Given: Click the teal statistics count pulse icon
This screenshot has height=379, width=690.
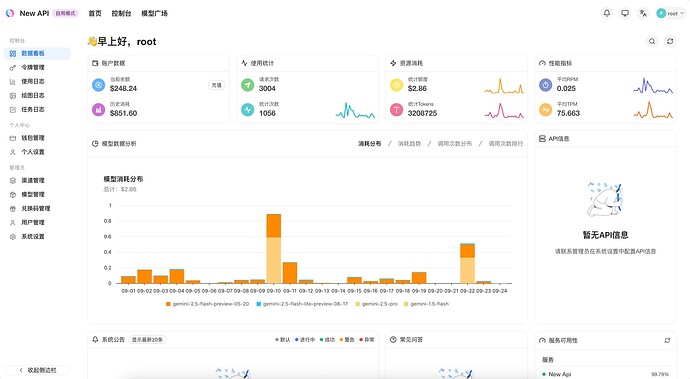Looking at the screenshot, I should [247, 109].
